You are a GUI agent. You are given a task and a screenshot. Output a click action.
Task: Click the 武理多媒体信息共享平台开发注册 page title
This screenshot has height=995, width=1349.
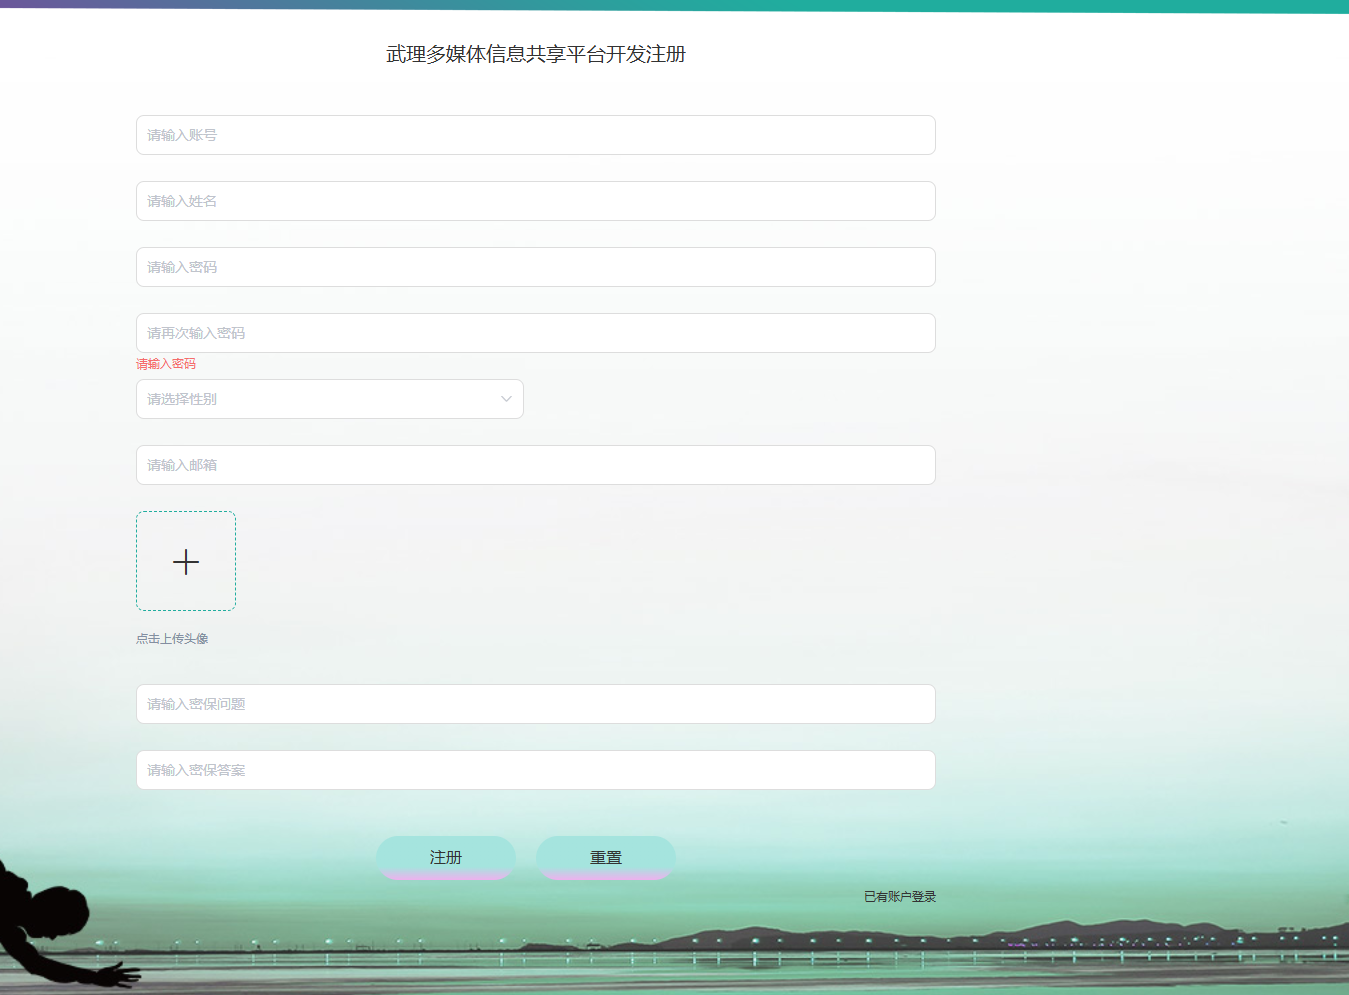coord(536,54)
